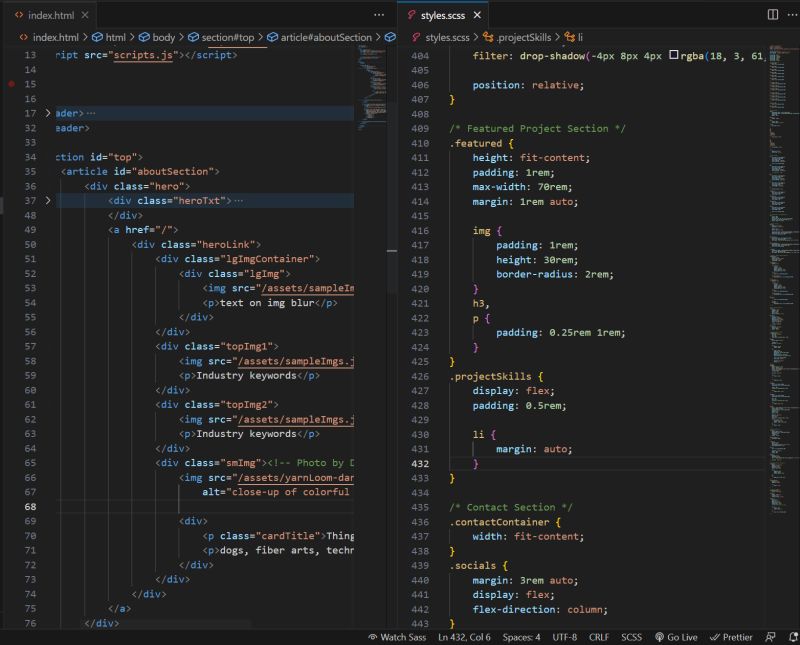This screenshot has width=800, height=645.
Task: Click 'max-width: 70rem;' on line 413
Action: tap(522, 187)
